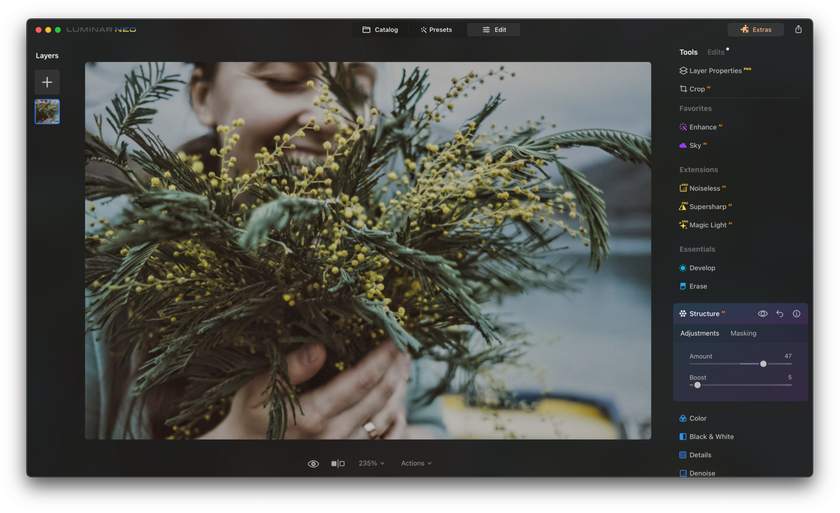Open the Layer Properties tool icon
This screenshot has width=840, height=513.
pos(683,71)
